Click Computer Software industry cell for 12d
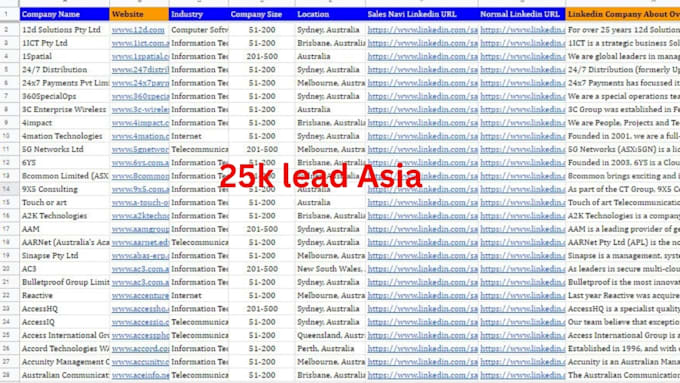The width and height of the screenshot is (680, 383). coord(198,29)
